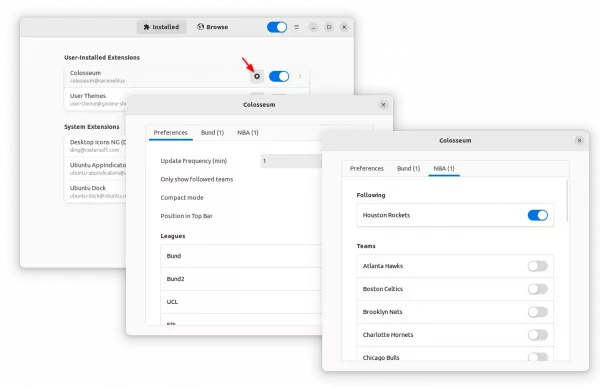The width and height of the screenshot is (600, 387).
Task: Open NBA (1) tab in middle Colosseum window
Action: point(248,132)
